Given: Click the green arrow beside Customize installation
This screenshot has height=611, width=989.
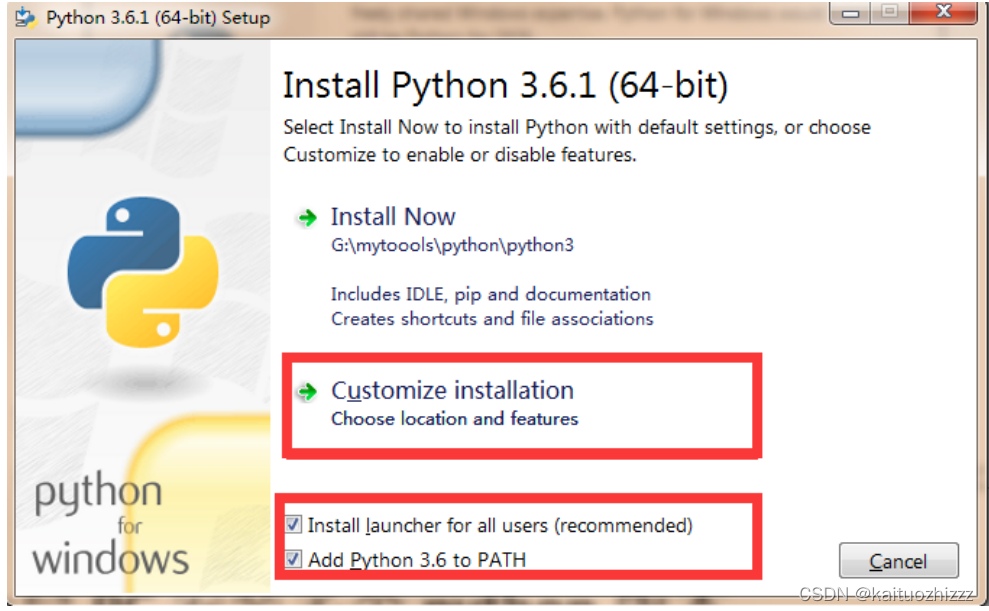Looking at the screenshot, I should coord(307,392).
